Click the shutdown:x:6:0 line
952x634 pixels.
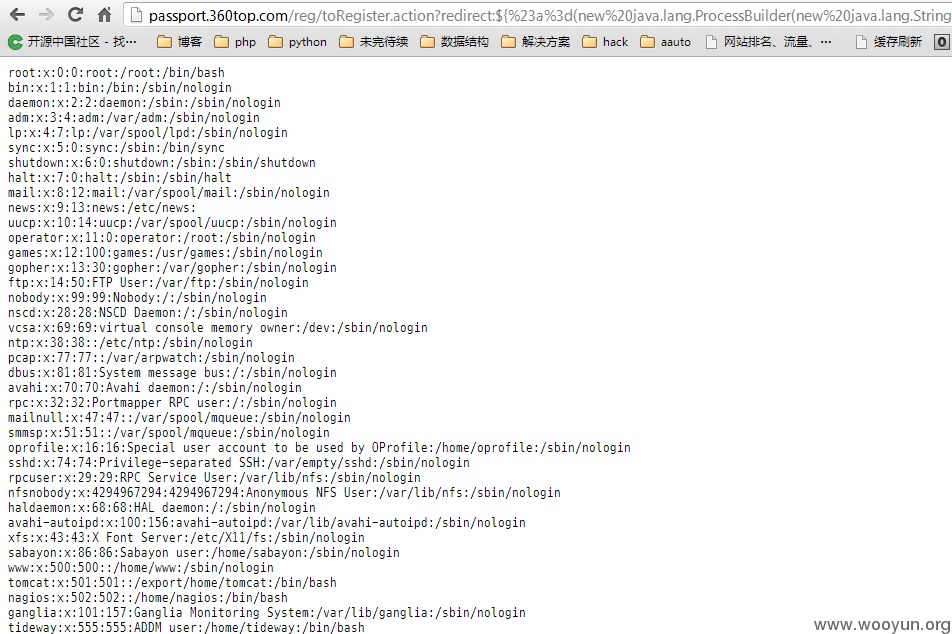pyautogui.click(x=162, y=162)
